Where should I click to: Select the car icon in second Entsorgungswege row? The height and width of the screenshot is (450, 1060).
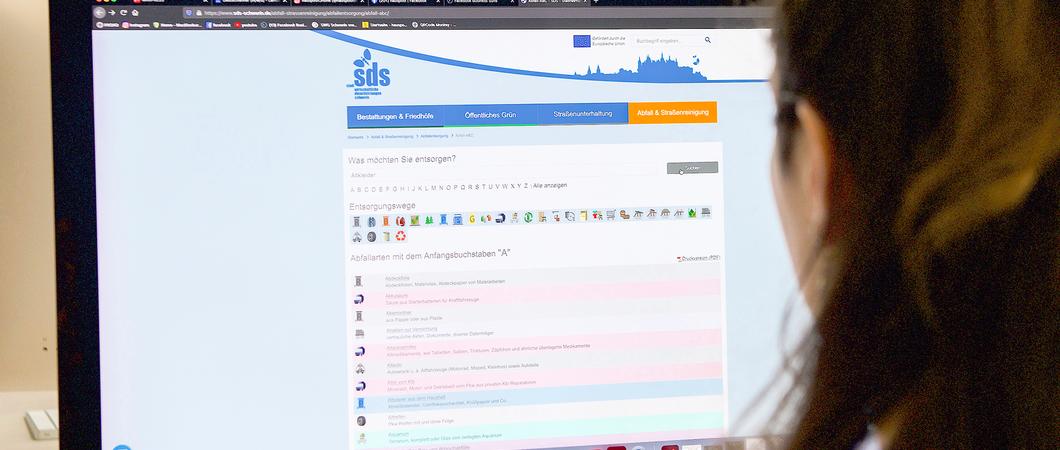(357, 237)
